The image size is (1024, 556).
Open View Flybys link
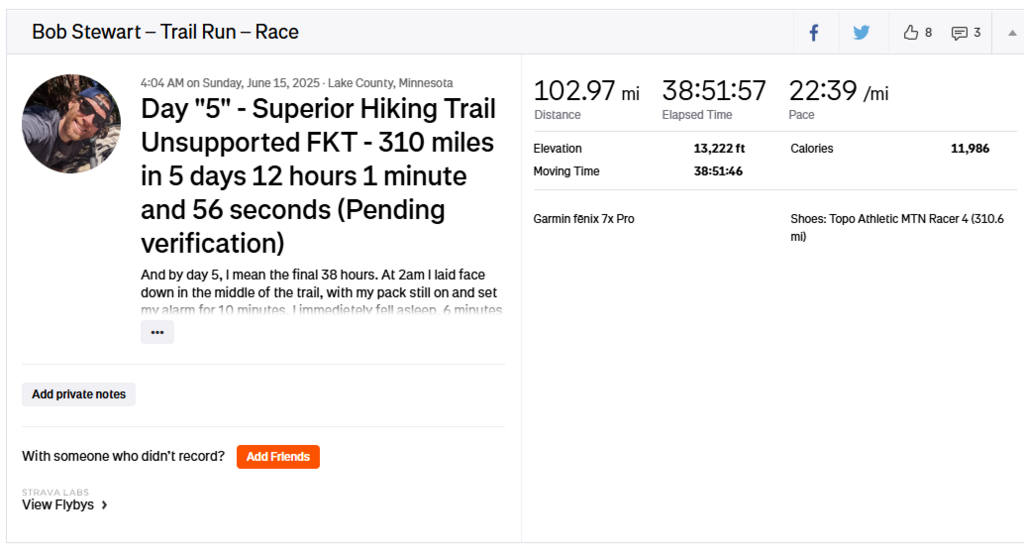tap(65, 505)
